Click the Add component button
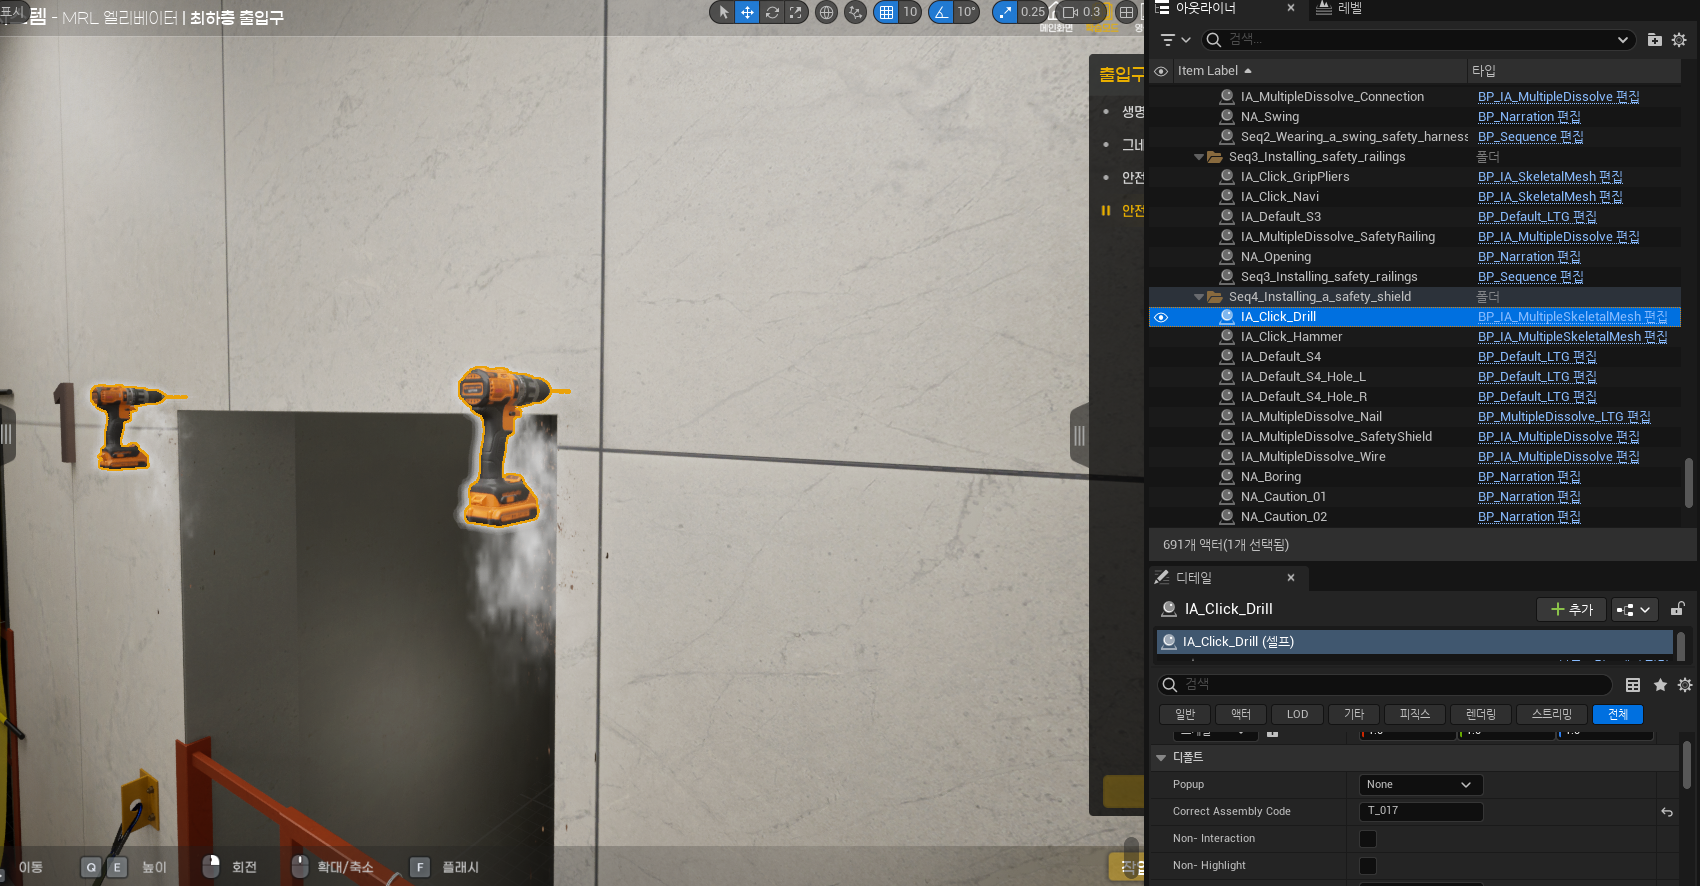 click(1571, 609)
